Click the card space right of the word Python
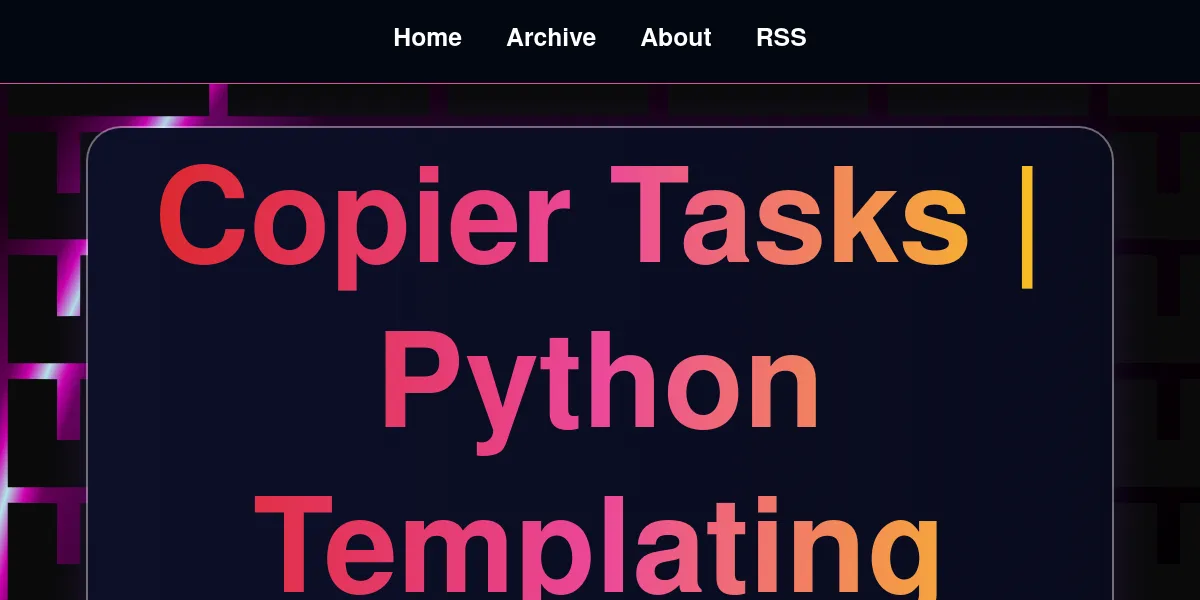This screenshot has height=600, width=1200. point(960,385)
